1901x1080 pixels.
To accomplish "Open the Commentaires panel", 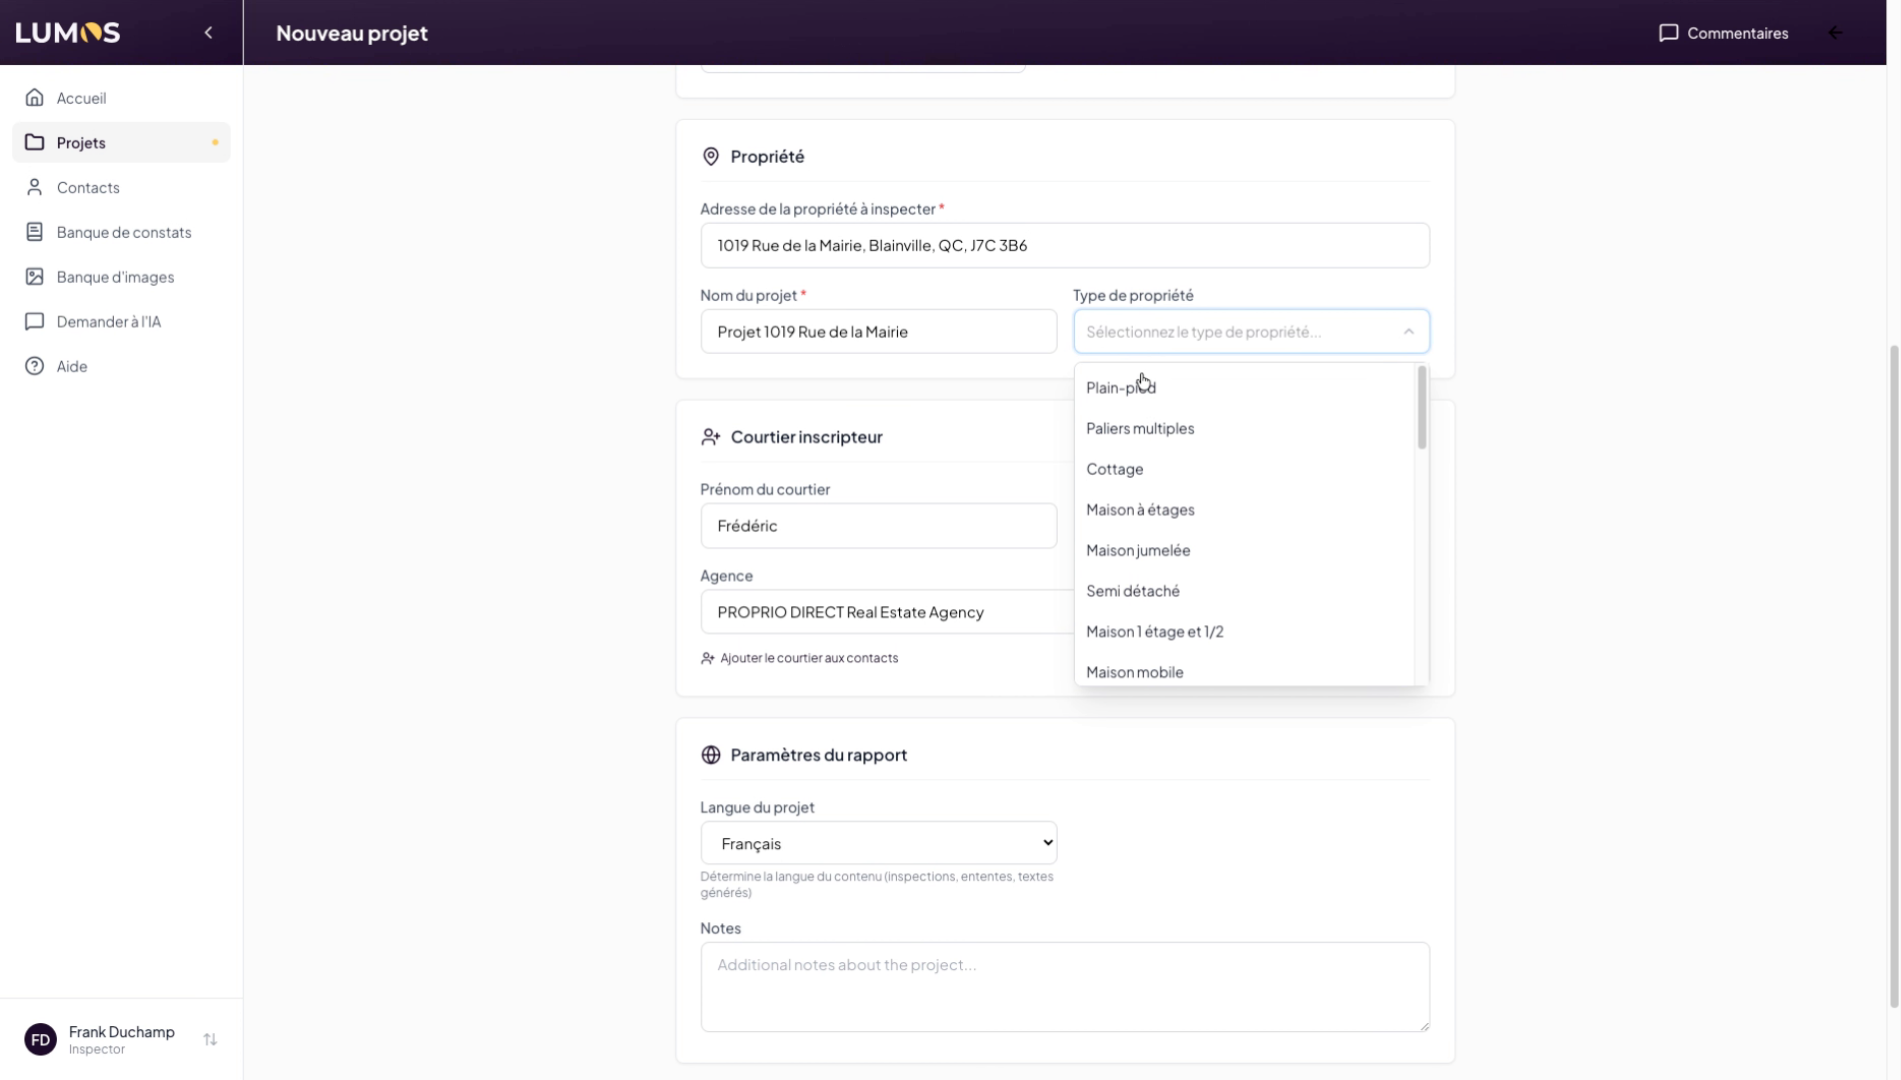I will point(1724,33).
